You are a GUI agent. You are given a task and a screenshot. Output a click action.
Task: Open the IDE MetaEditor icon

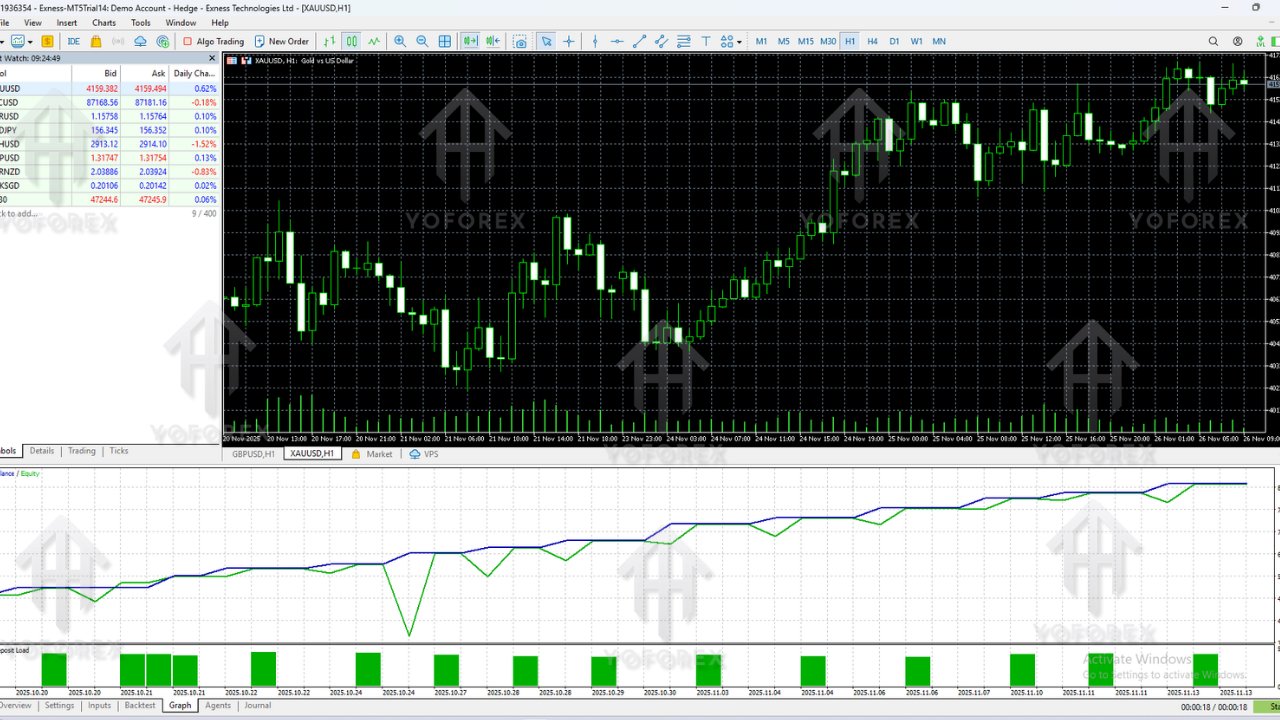73,41
